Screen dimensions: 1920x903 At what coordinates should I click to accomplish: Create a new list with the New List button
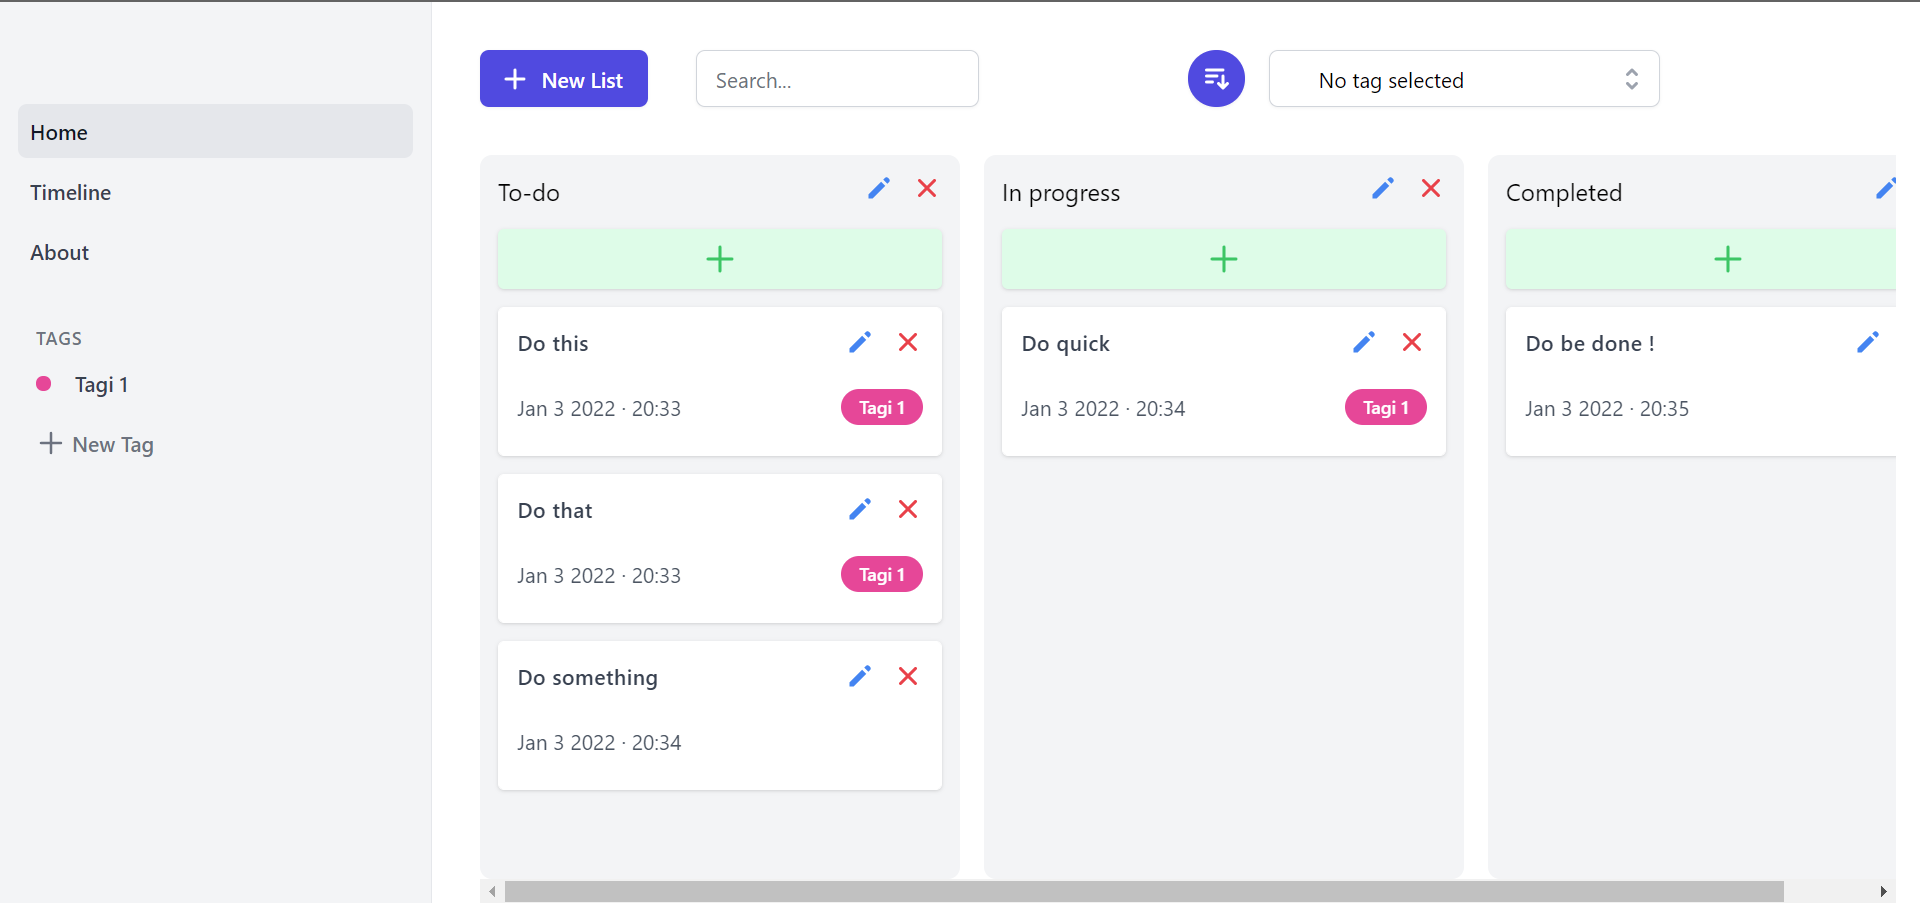click(563, 78)
